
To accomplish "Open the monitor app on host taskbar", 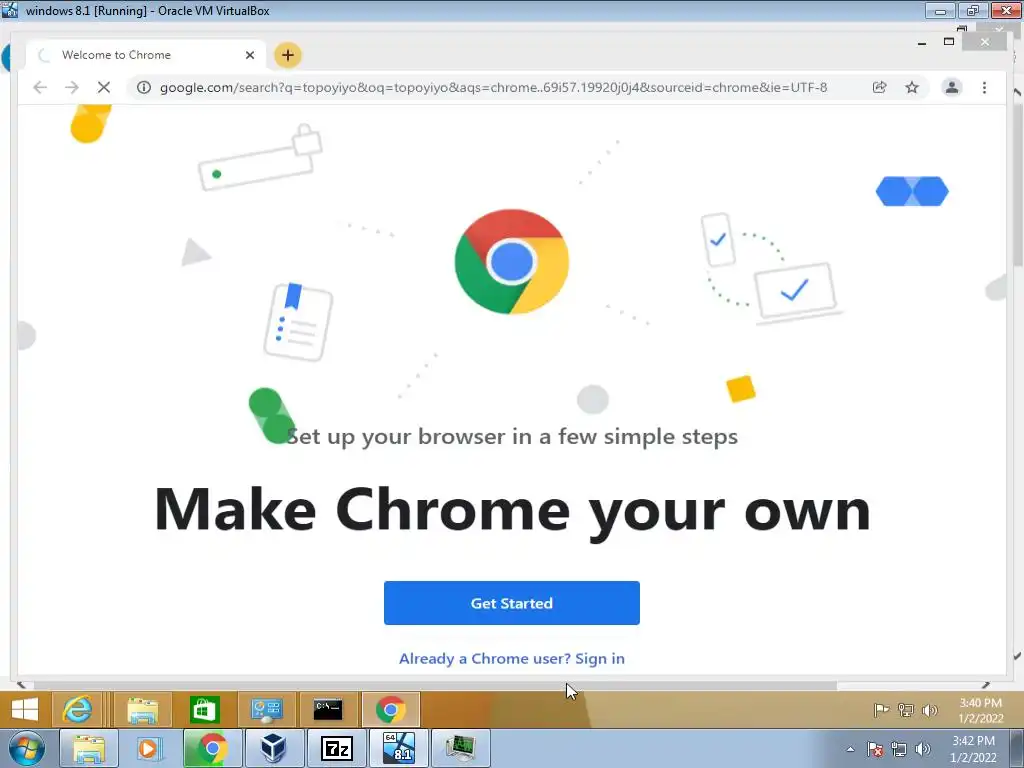I will pyautogui.click(x=460, y=748).
